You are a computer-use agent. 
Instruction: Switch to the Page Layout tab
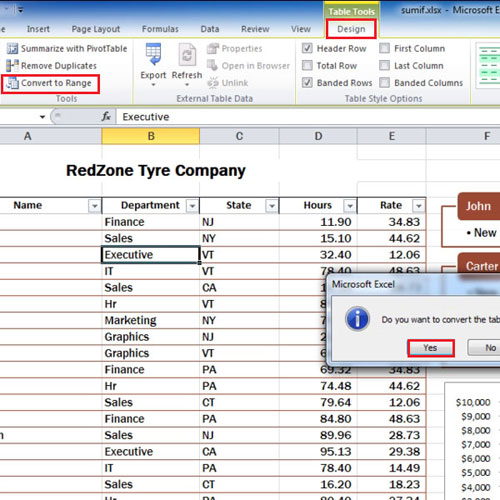96,29
